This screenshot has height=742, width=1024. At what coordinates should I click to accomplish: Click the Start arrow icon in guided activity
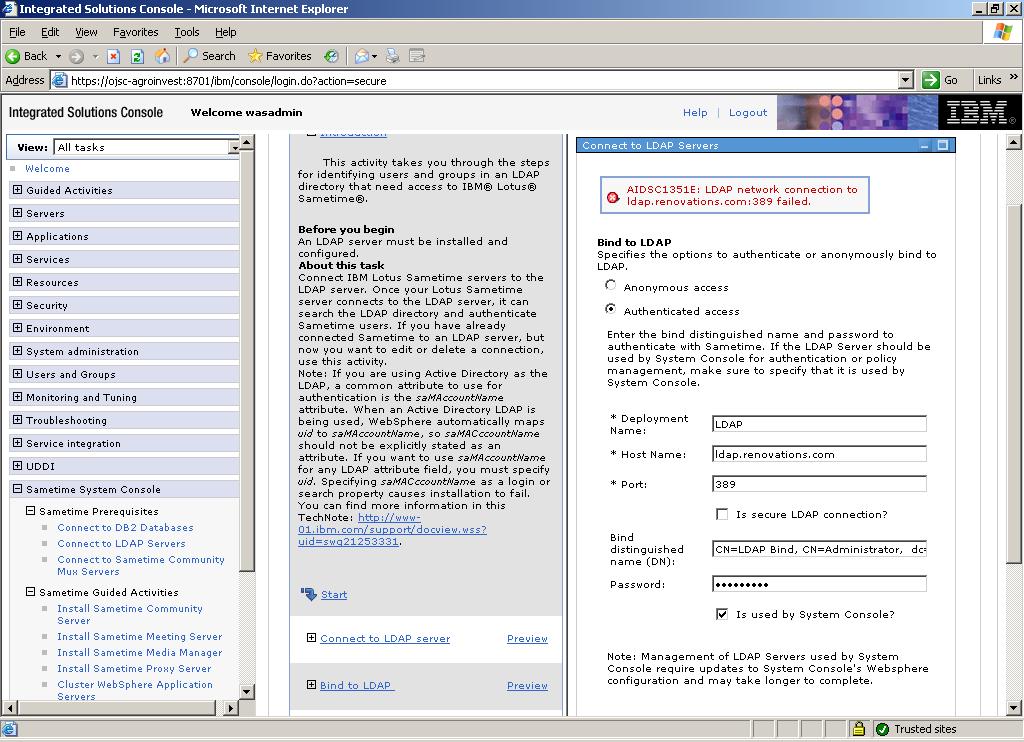[308, 594]
